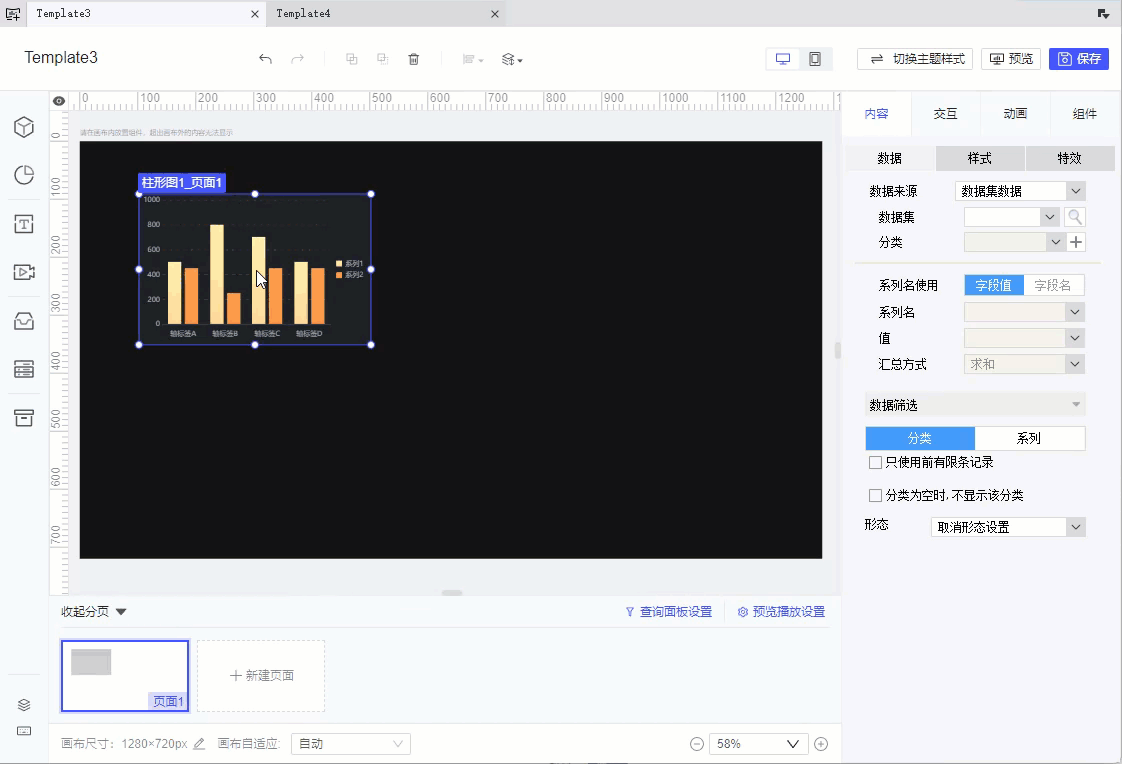Screen dimensions: 1122x764
Task: Open the 样式 sub-tab
Action: pyautogui.click(x=979, y=158)
